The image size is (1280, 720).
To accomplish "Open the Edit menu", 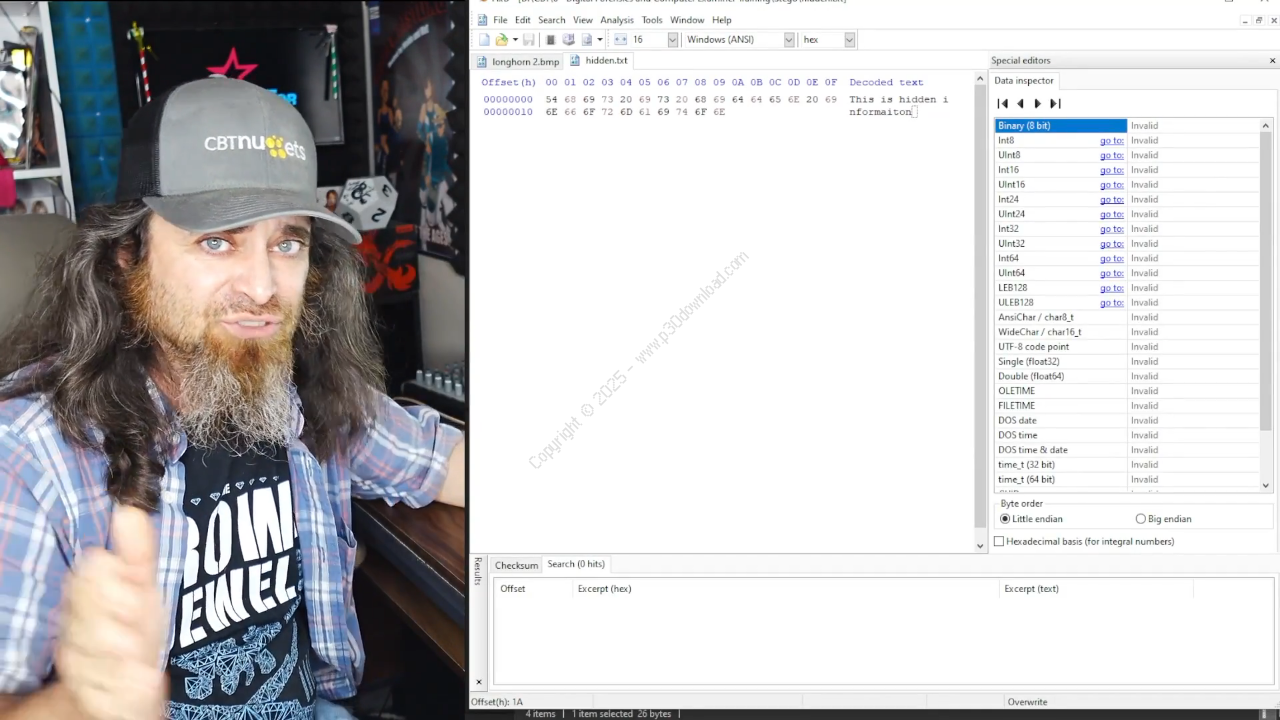I will coord(523,20).
